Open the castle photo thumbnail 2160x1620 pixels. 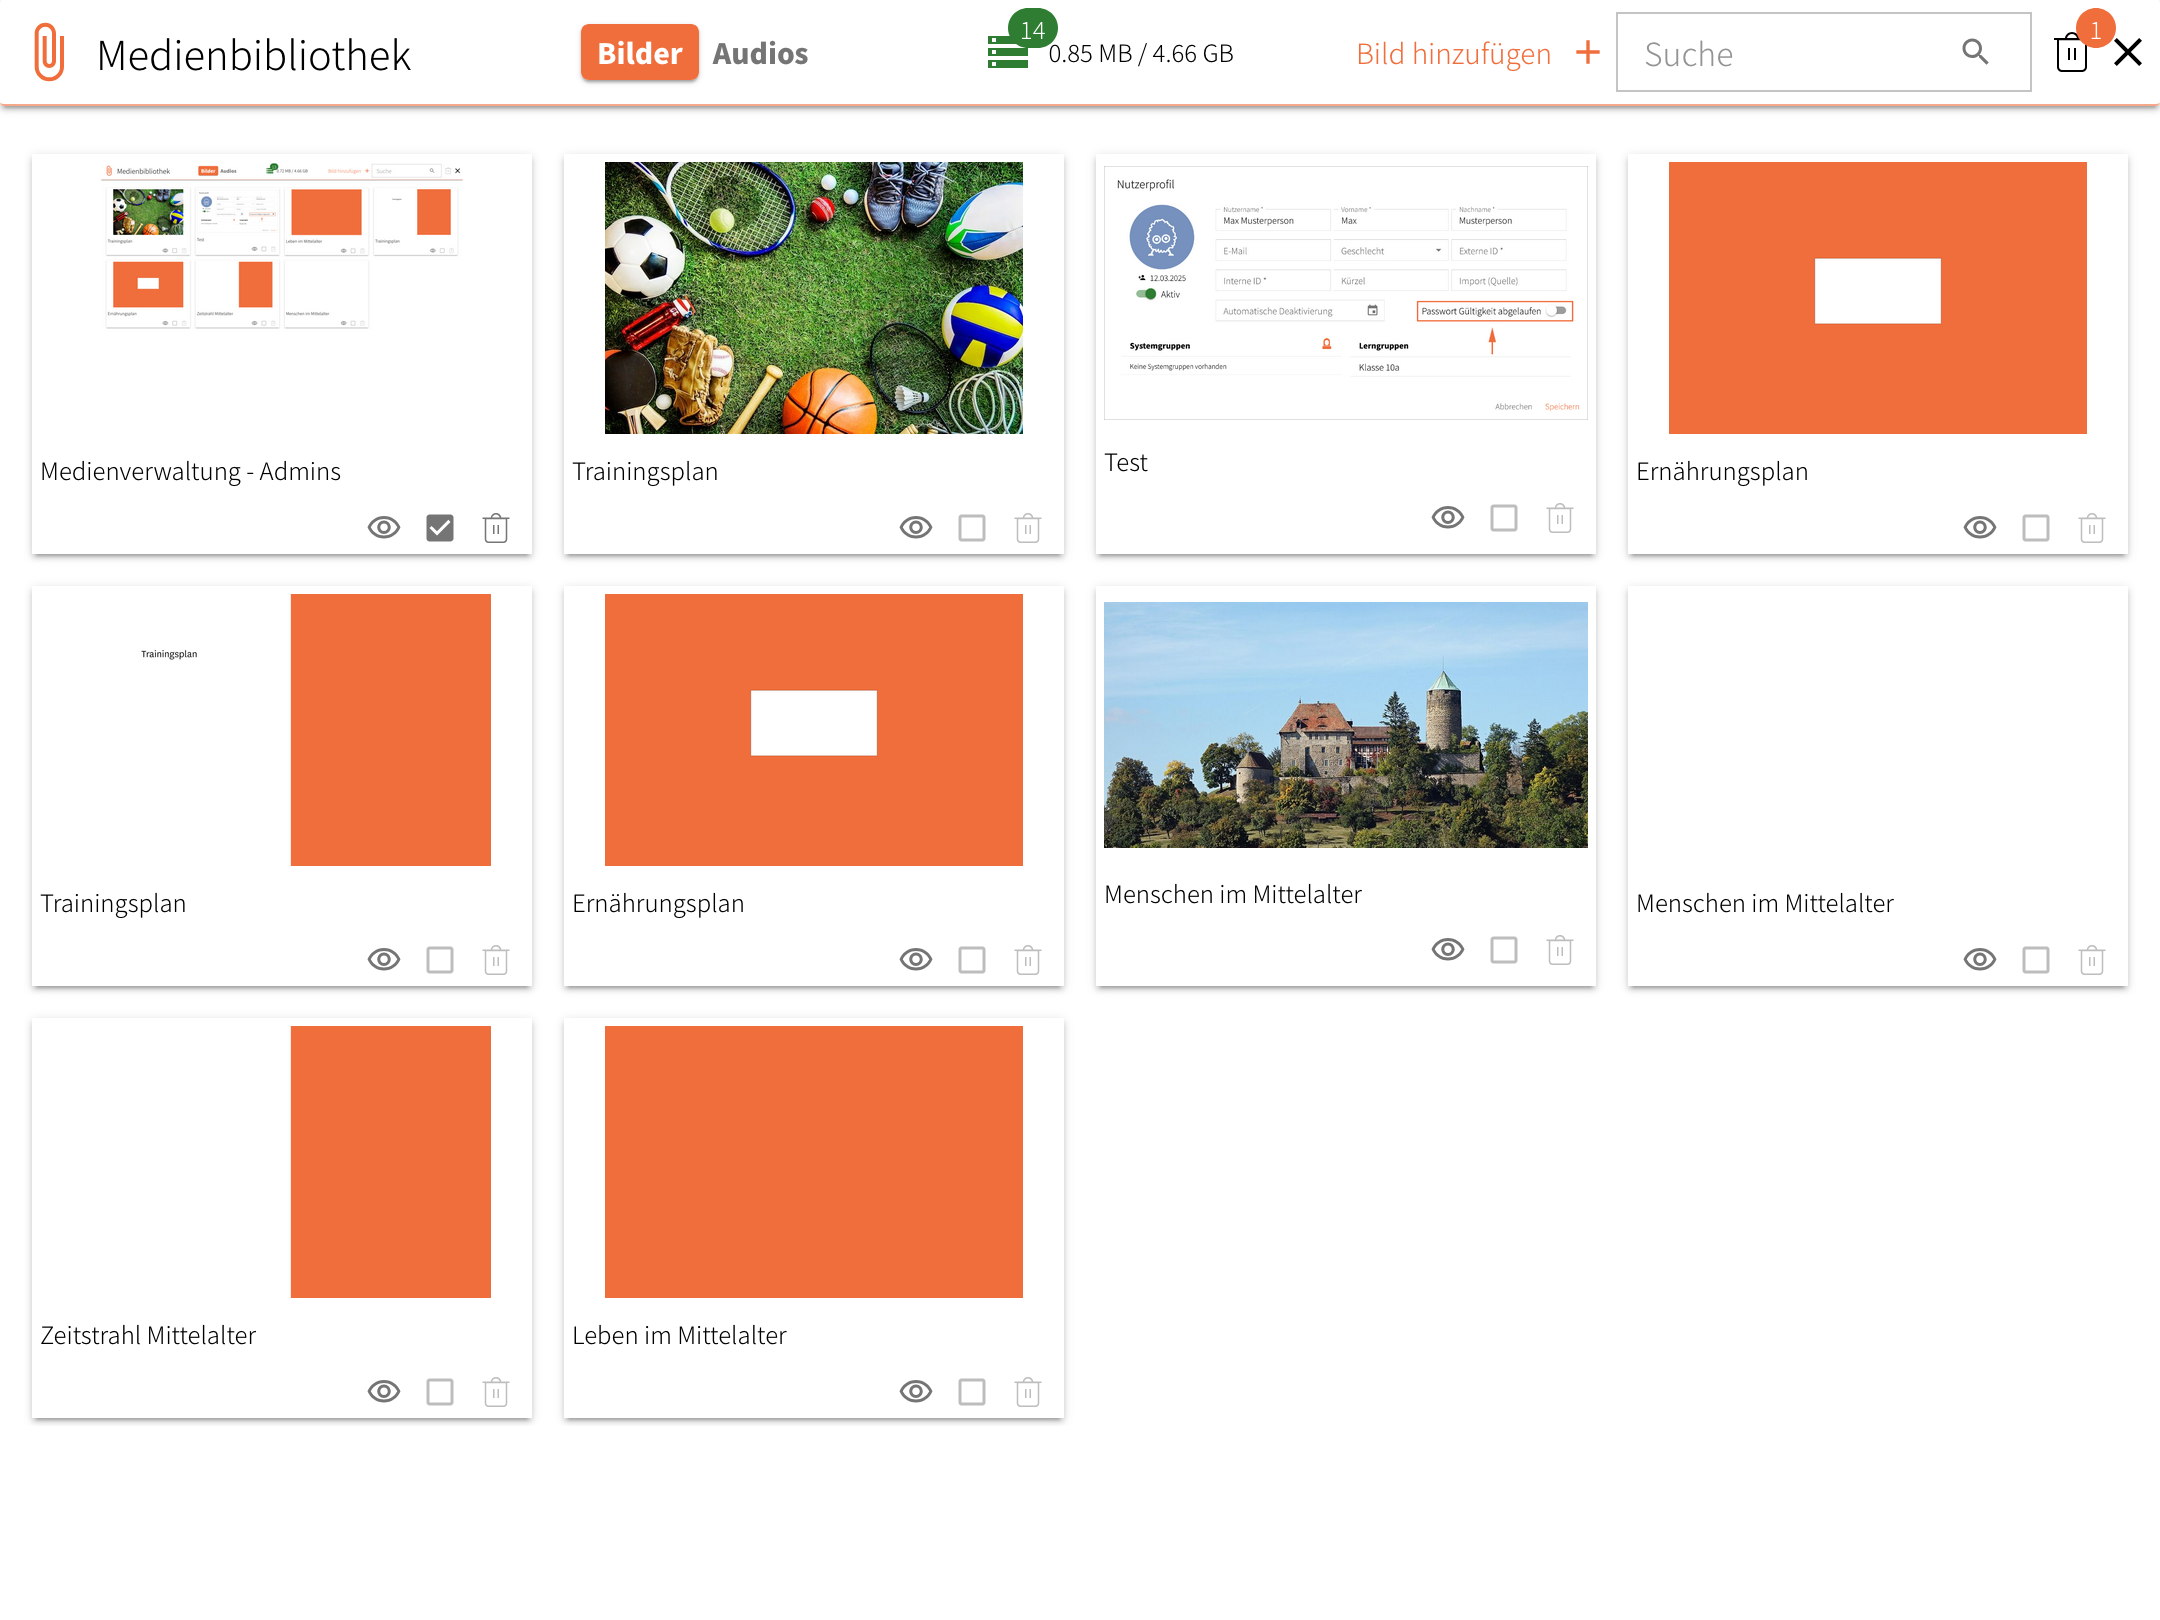(x=1345, y=725)
